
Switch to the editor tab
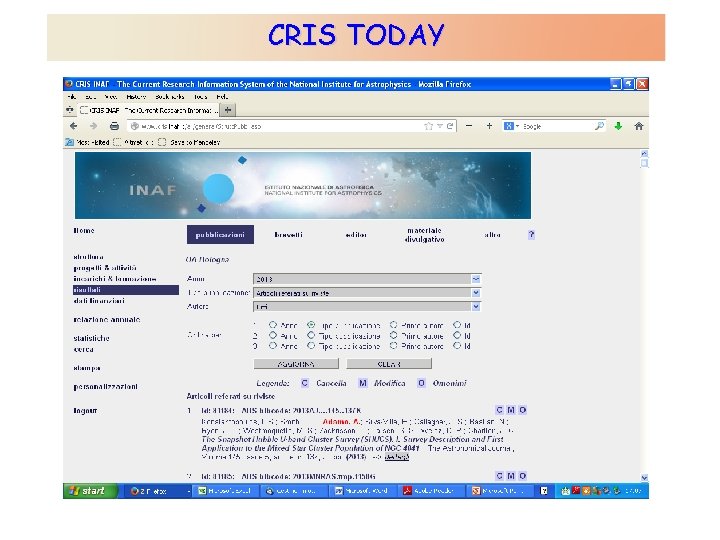[356, 235]
